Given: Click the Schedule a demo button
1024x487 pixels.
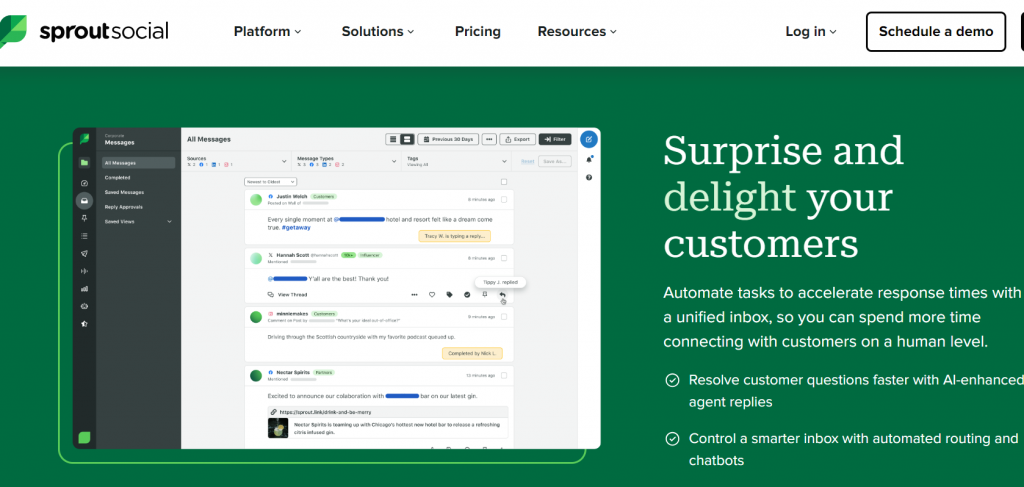Looking at the screenshot, I should [x=936, y=31].
